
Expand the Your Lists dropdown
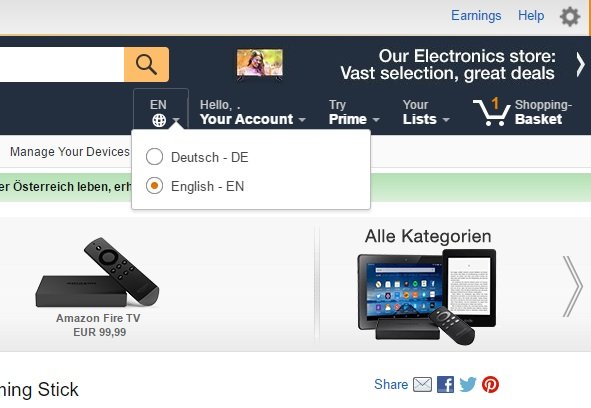(x=426, y=112)
